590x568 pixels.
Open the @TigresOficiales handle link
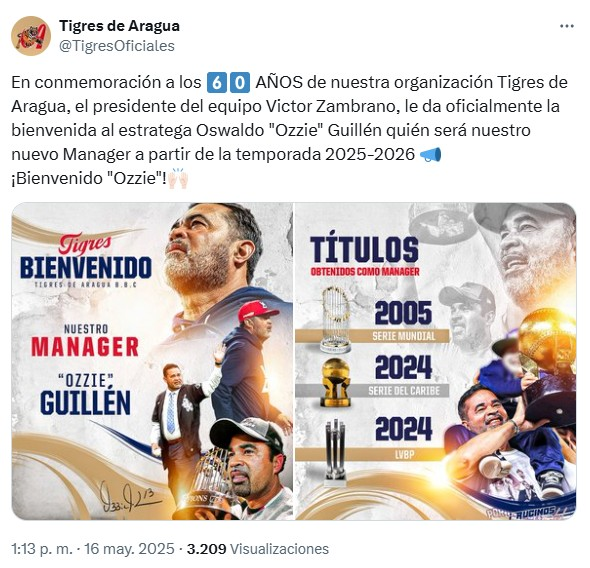[x=117, y=46]
